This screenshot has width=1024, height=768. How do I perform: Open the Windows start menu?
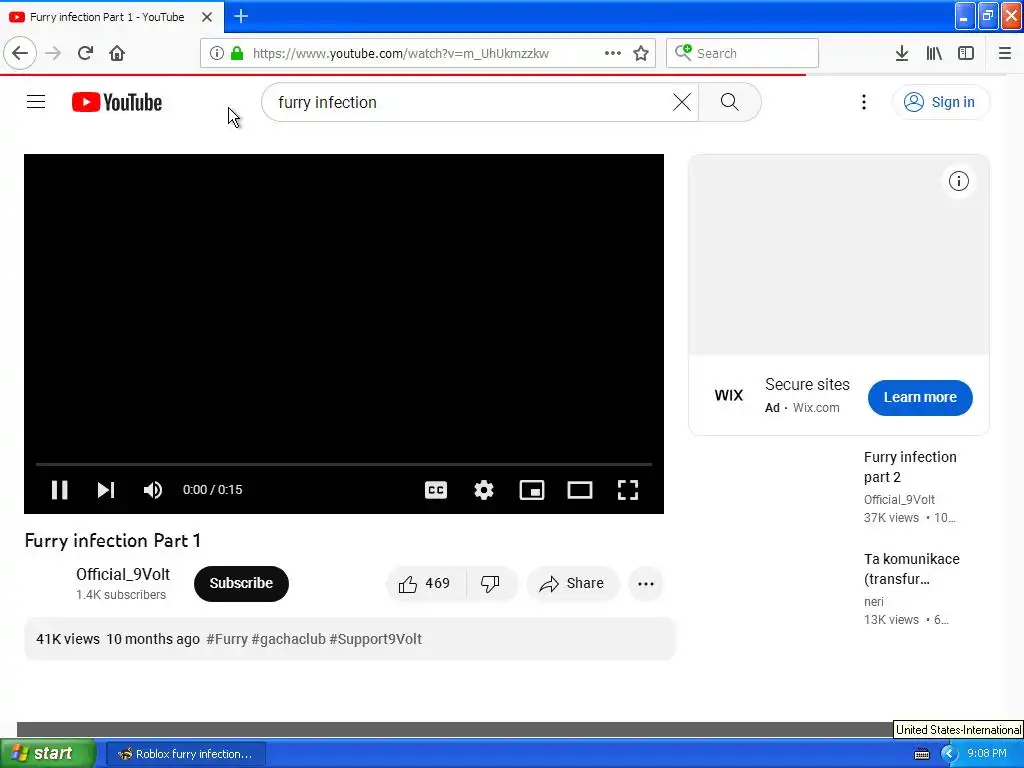[48, 754]
